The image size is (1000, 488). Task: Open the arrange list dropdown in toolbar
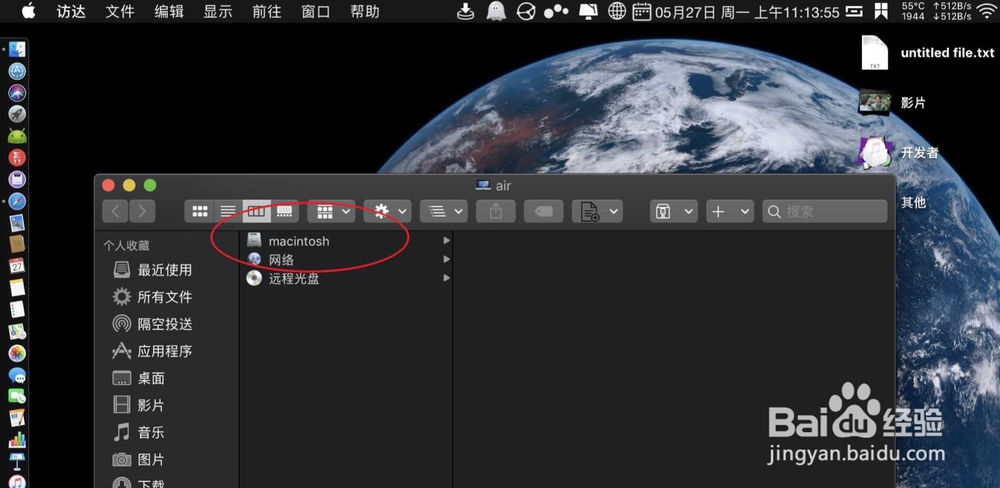444,211
